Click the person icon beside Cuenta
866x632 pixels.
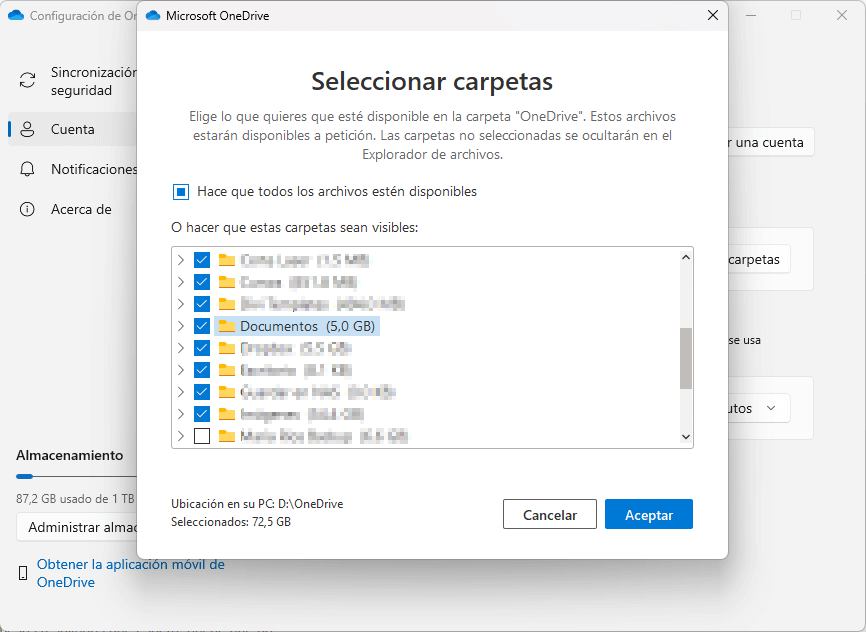27,129
